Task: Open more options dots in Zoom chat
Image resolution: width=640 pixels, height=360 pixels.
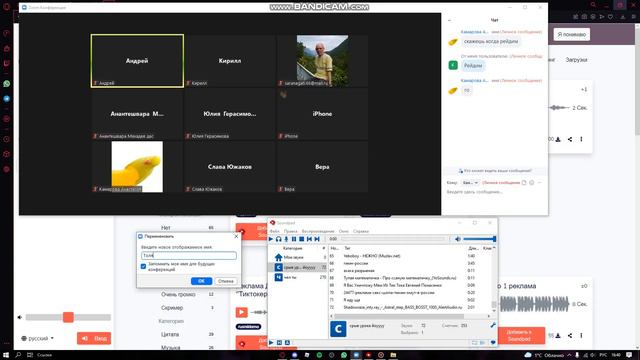Action: [x=540, y=182]
